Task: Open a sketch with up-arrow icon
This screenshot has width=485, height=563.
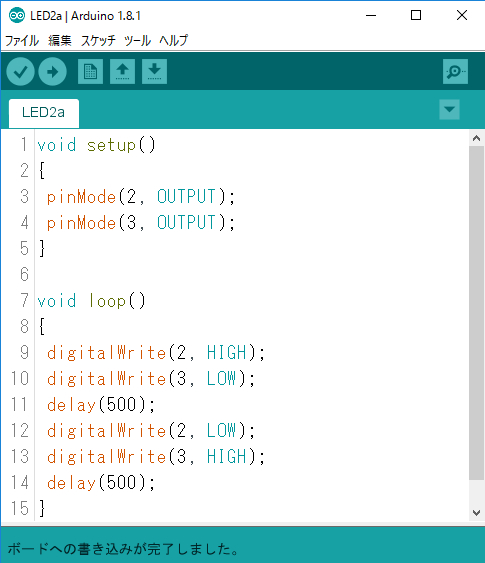Action: (x=122, y=71)
